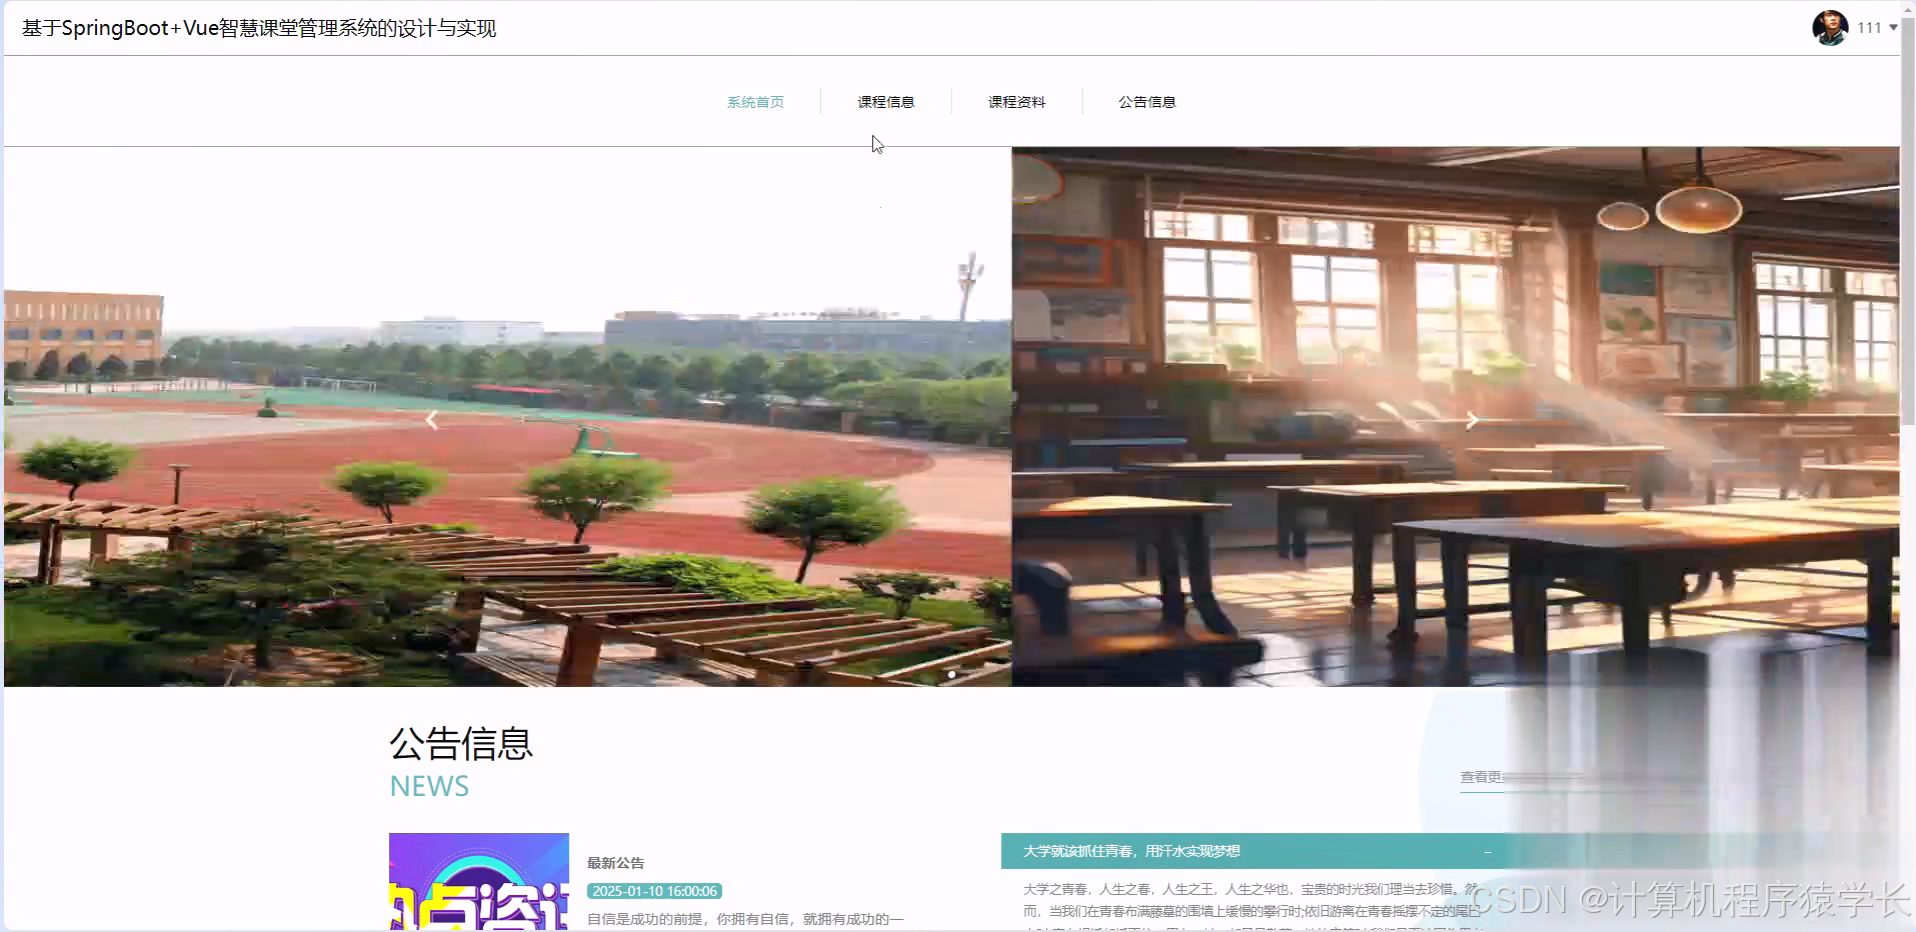The width and height of the screenshot is (1916, 932).
Task: Open the 公告信息 navigation item
Action: [1147, 101]
